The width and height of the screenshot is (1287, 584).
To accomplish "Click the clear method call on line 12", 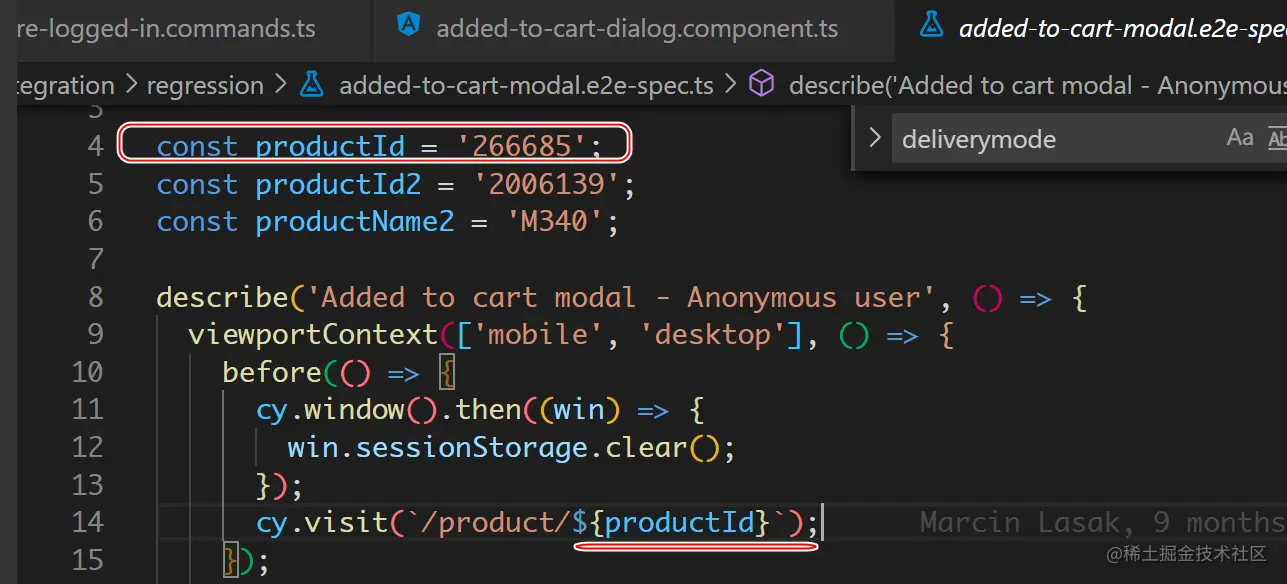I will pyautogui.click(x=646, y=447).
